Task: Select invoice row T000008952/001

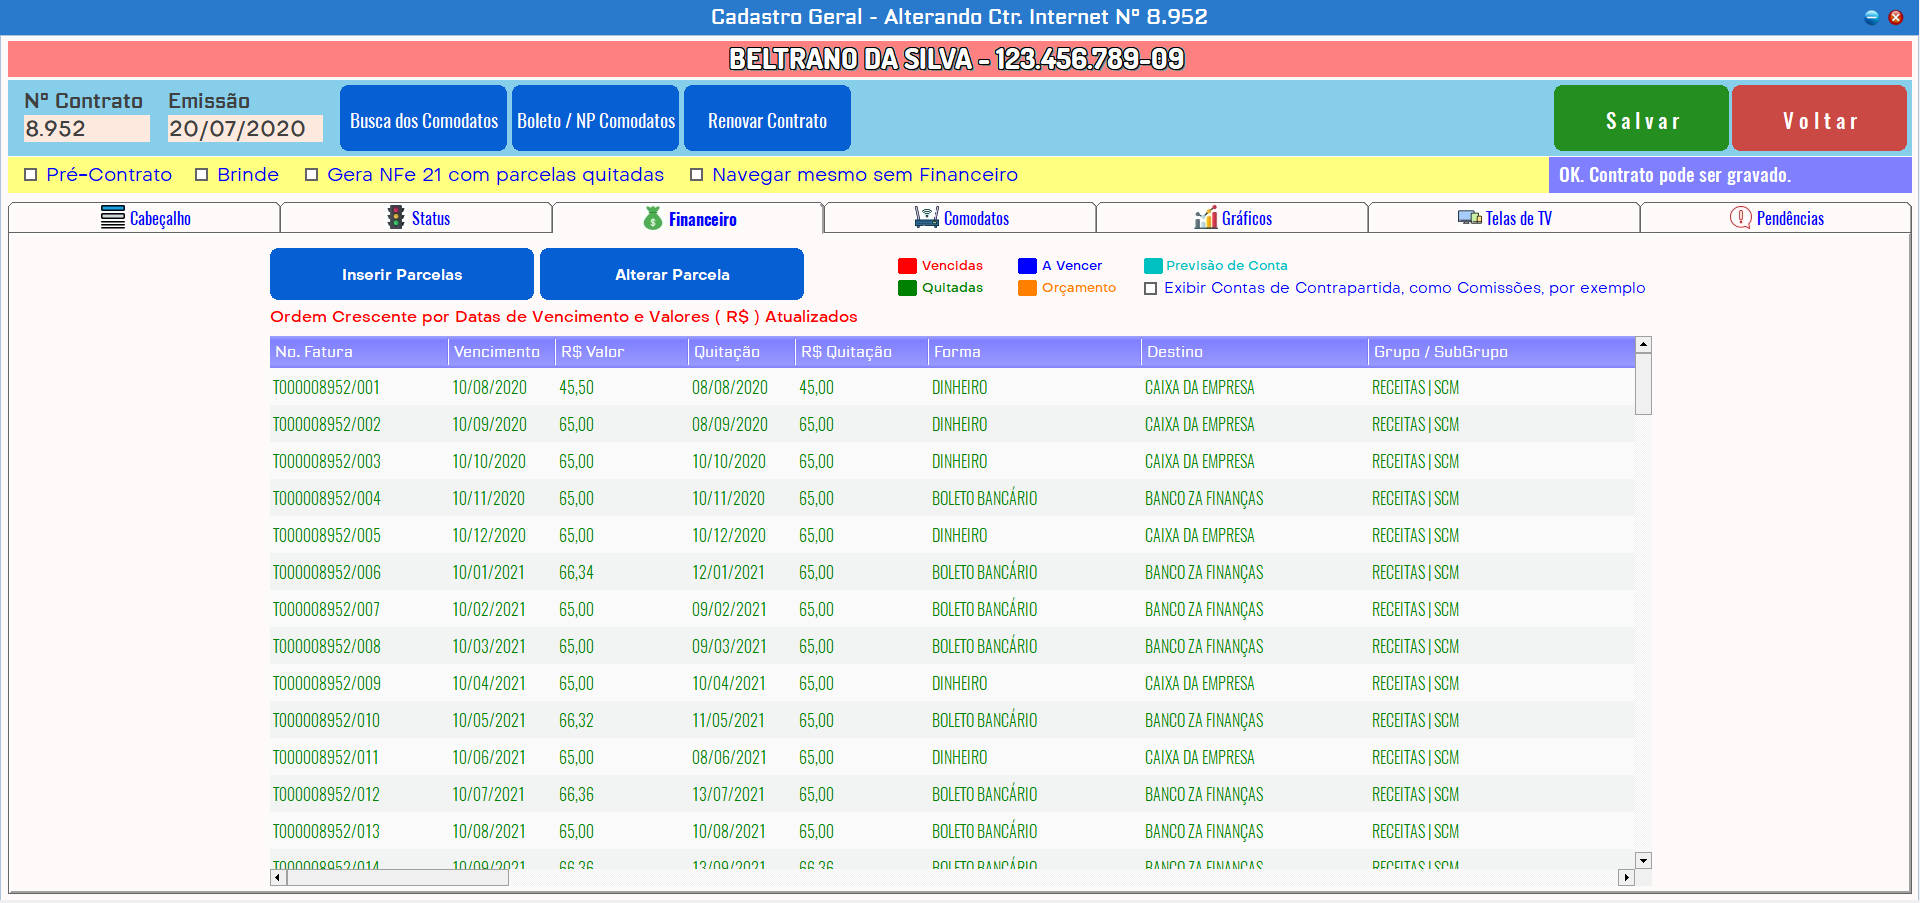Action: tap(952, 387)
